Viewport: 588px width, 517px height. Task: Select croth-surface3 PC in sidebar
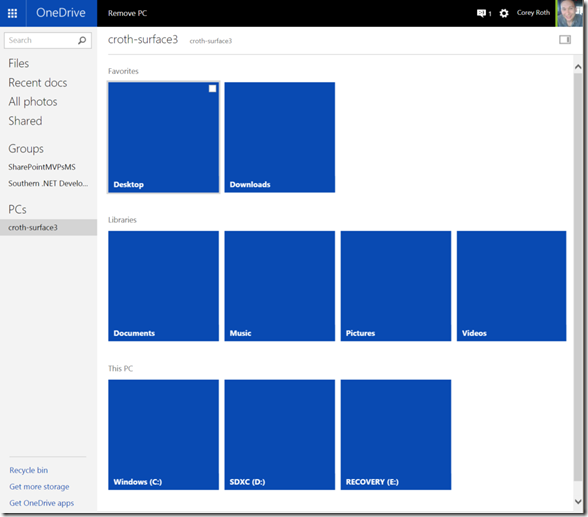[x=48, y=227]
